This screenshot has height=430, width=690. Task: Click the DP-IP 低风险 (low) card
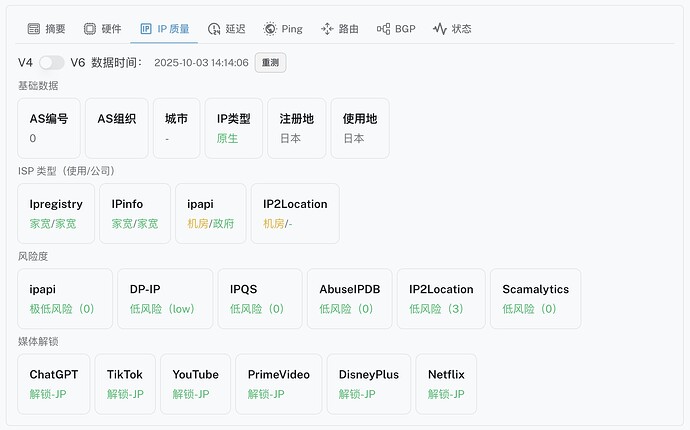165,298
